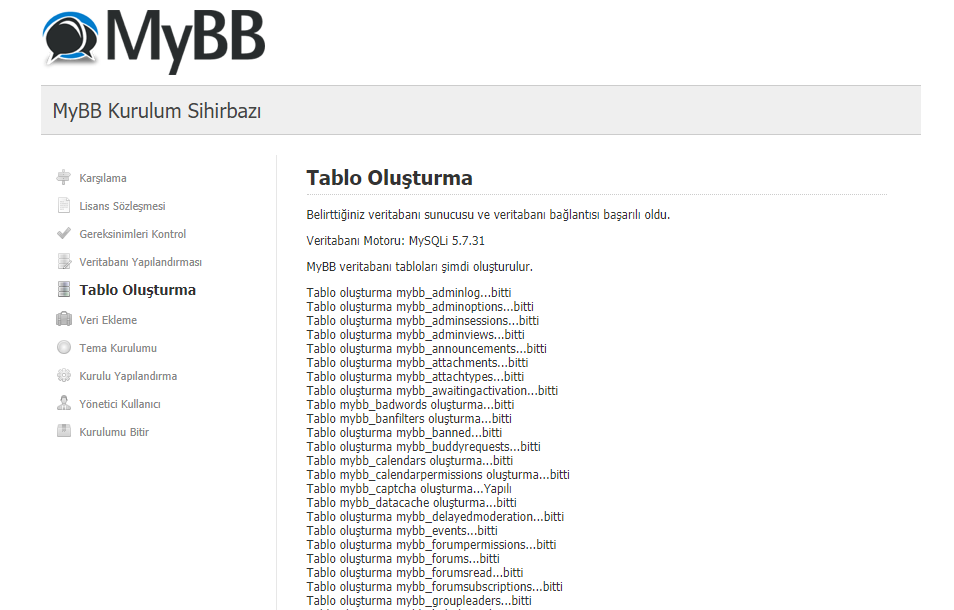Click the 'MyBB veritabanı tabloları şimdi oluşturulur' line
This screenshot has height=610, width=954.
point(420,267)
